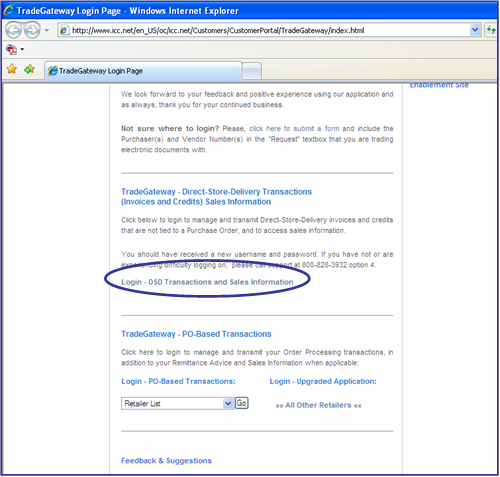
Task: Open TradeGateway Direct-Store-Delivery Transactions heading link
Action: (x=216, y=197)
